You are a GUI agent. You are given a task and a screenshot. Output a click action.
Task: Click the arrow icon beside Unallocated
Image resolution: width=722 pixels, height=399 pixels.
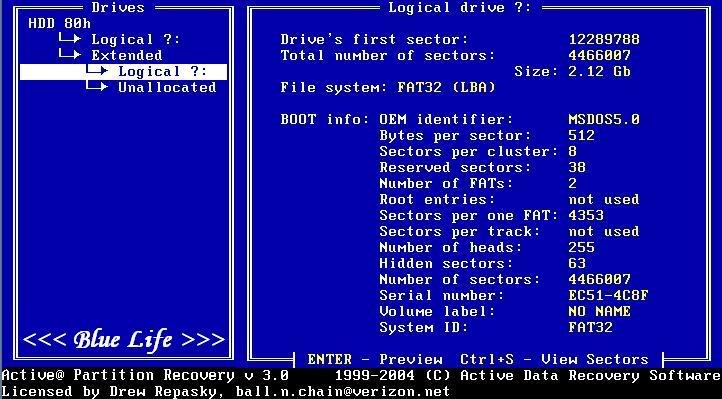(x=97, y=87)
